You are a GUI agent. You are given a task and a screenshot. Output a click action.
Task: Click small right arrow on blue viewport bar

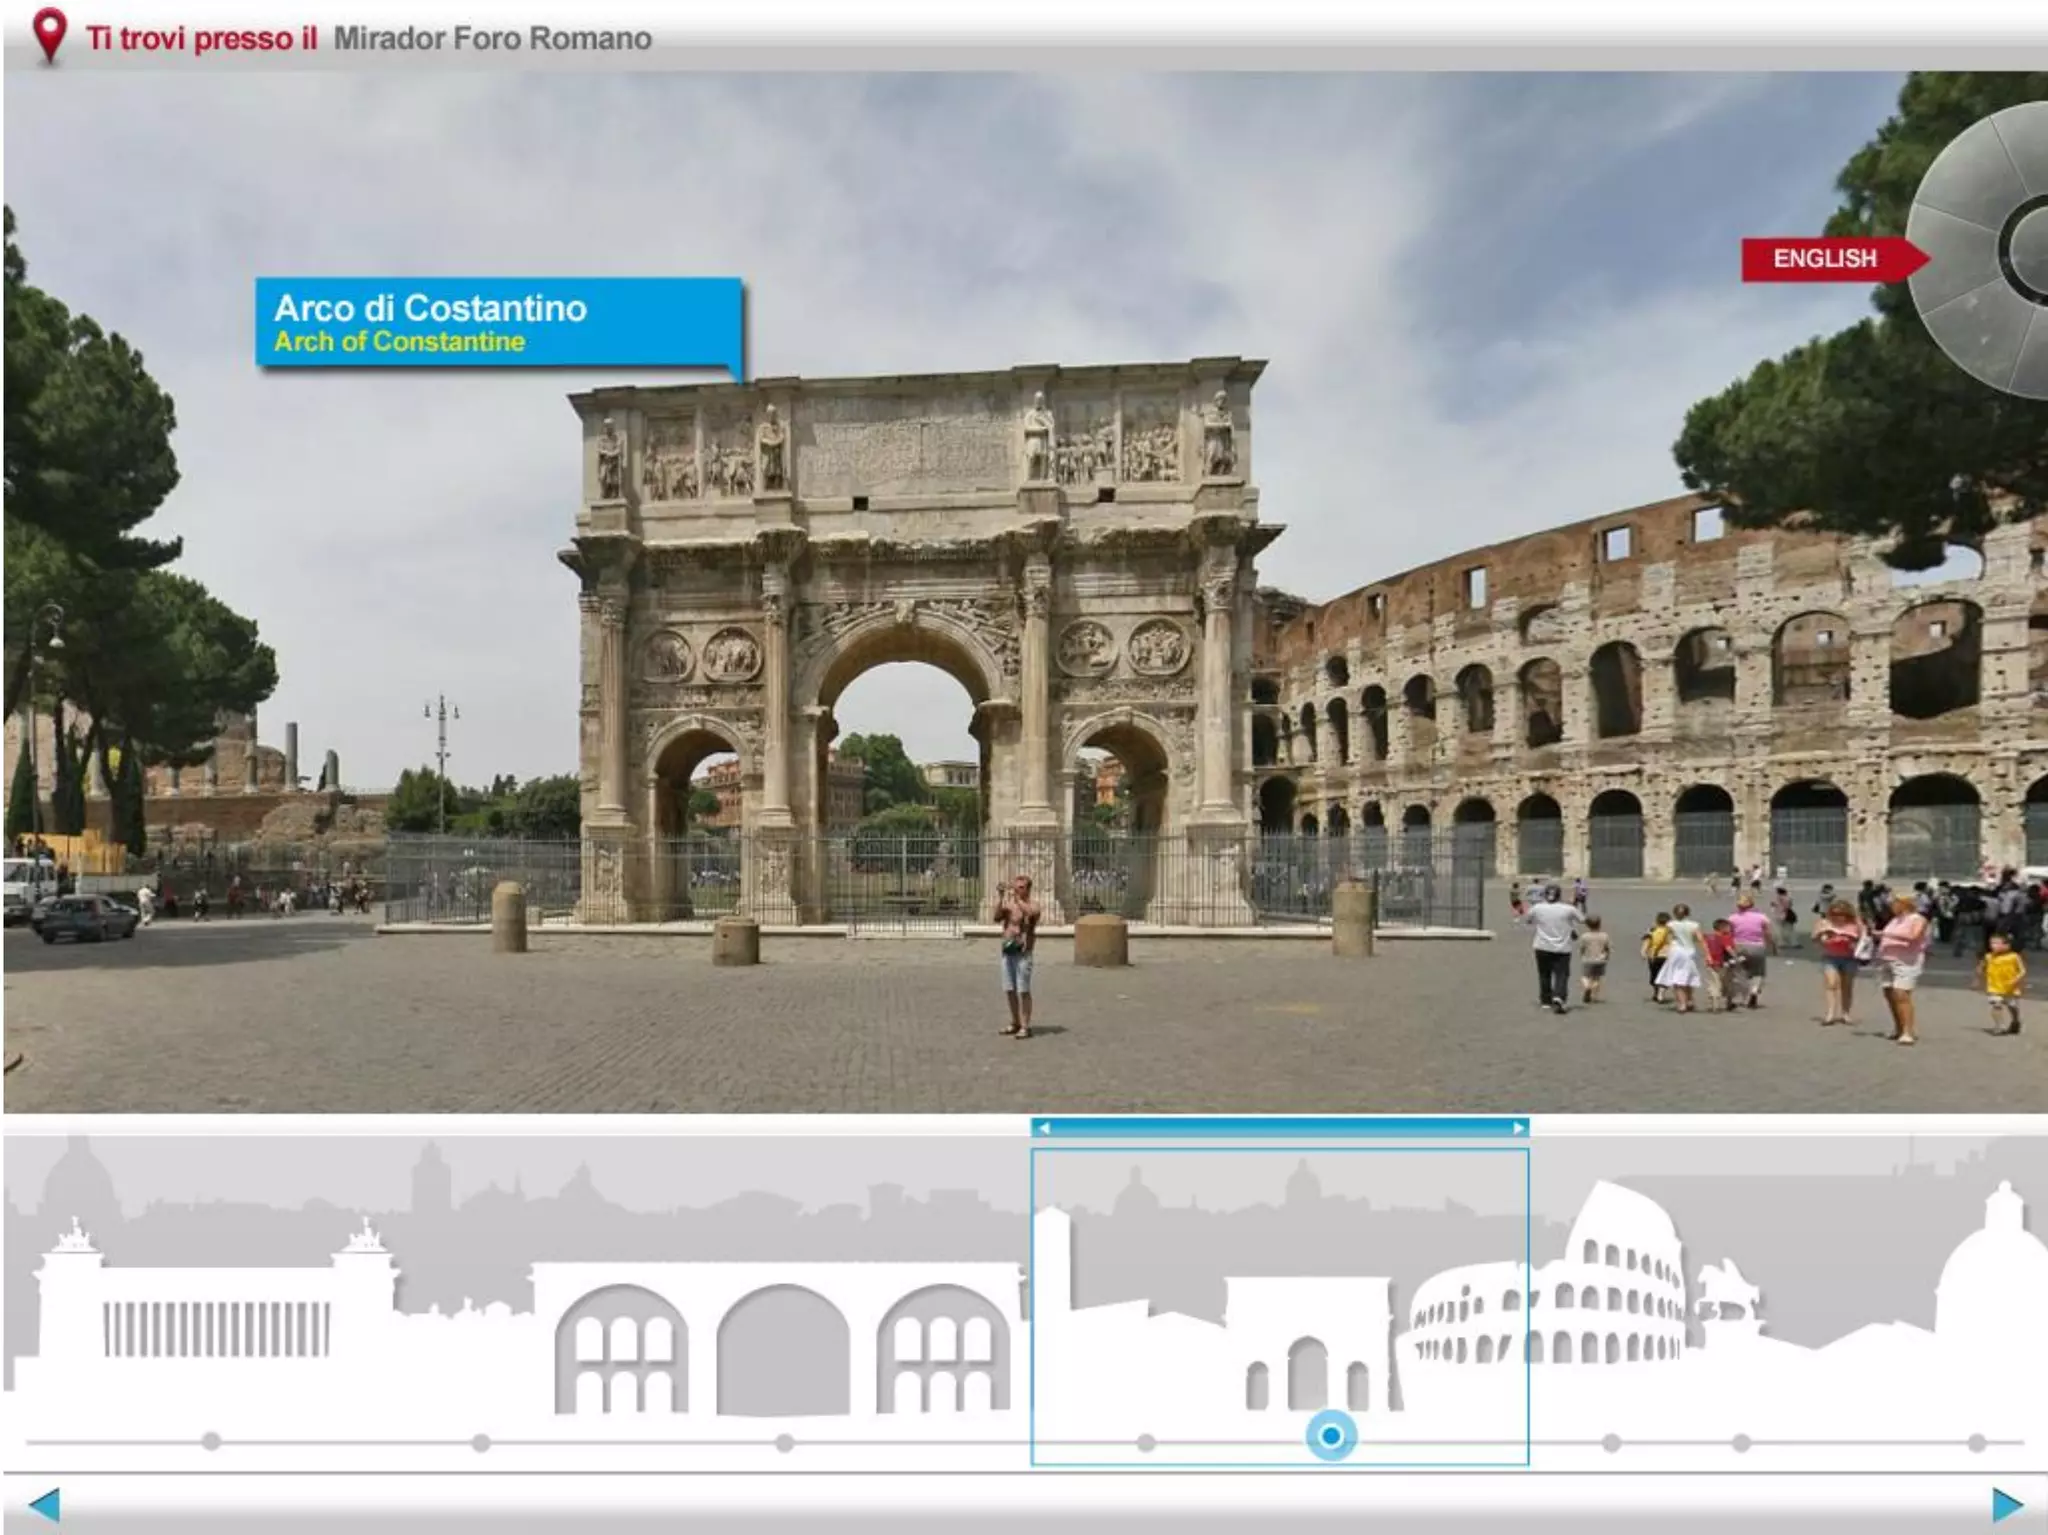pos(1518,1128)
